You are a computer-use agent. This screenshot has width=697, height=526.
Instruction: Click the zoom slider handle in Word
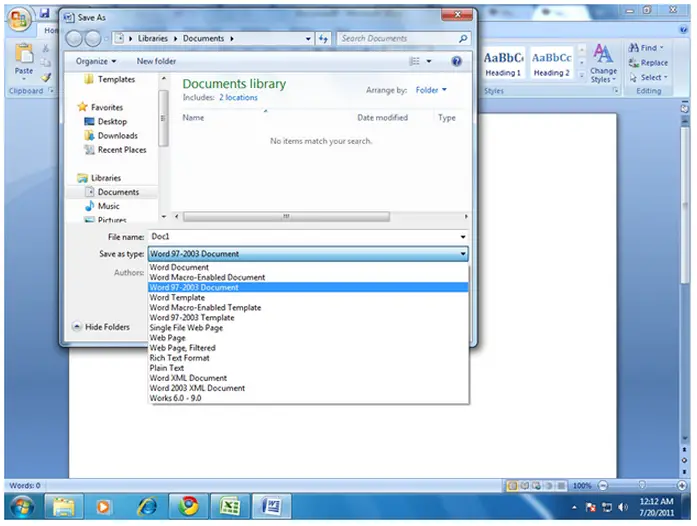(x=641, y=485)
